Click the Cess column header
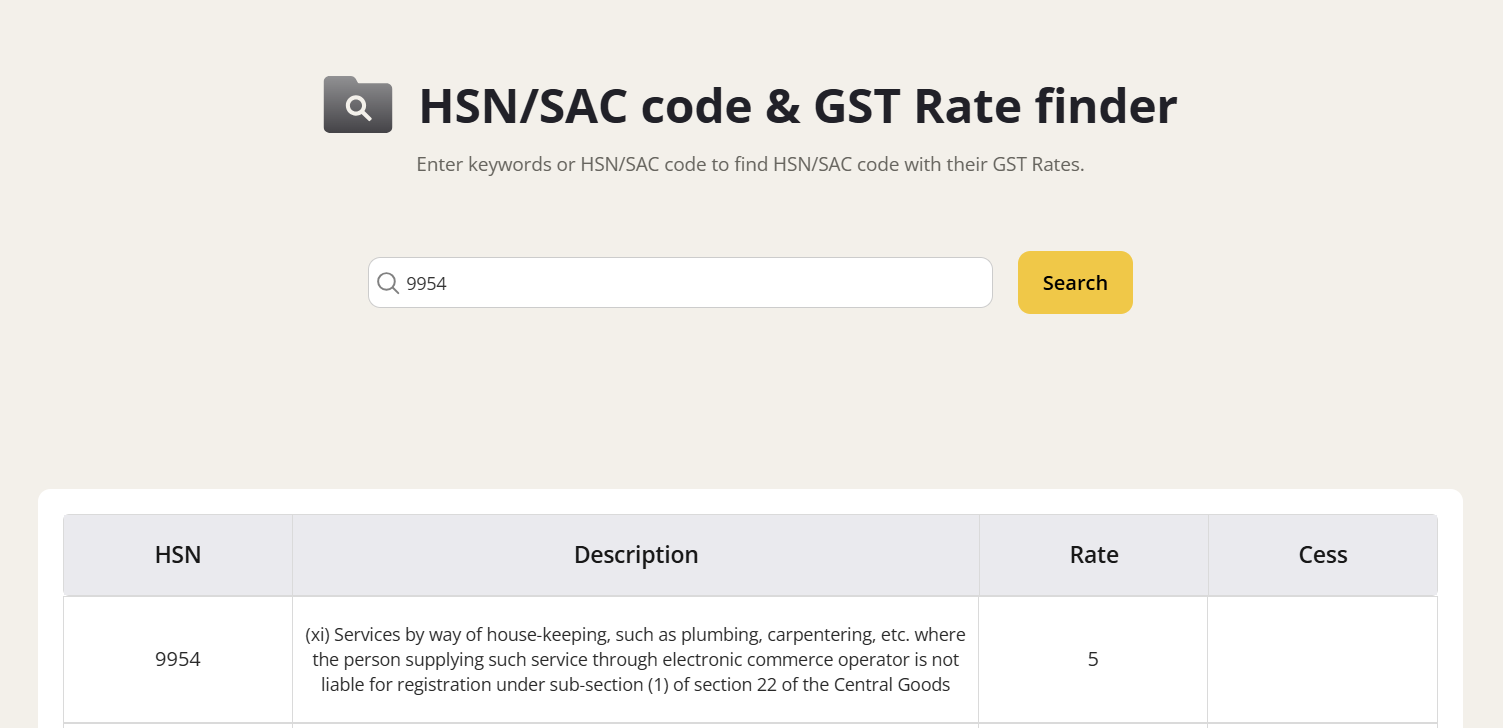The image size is (1503, 728). pos(1323,555)
